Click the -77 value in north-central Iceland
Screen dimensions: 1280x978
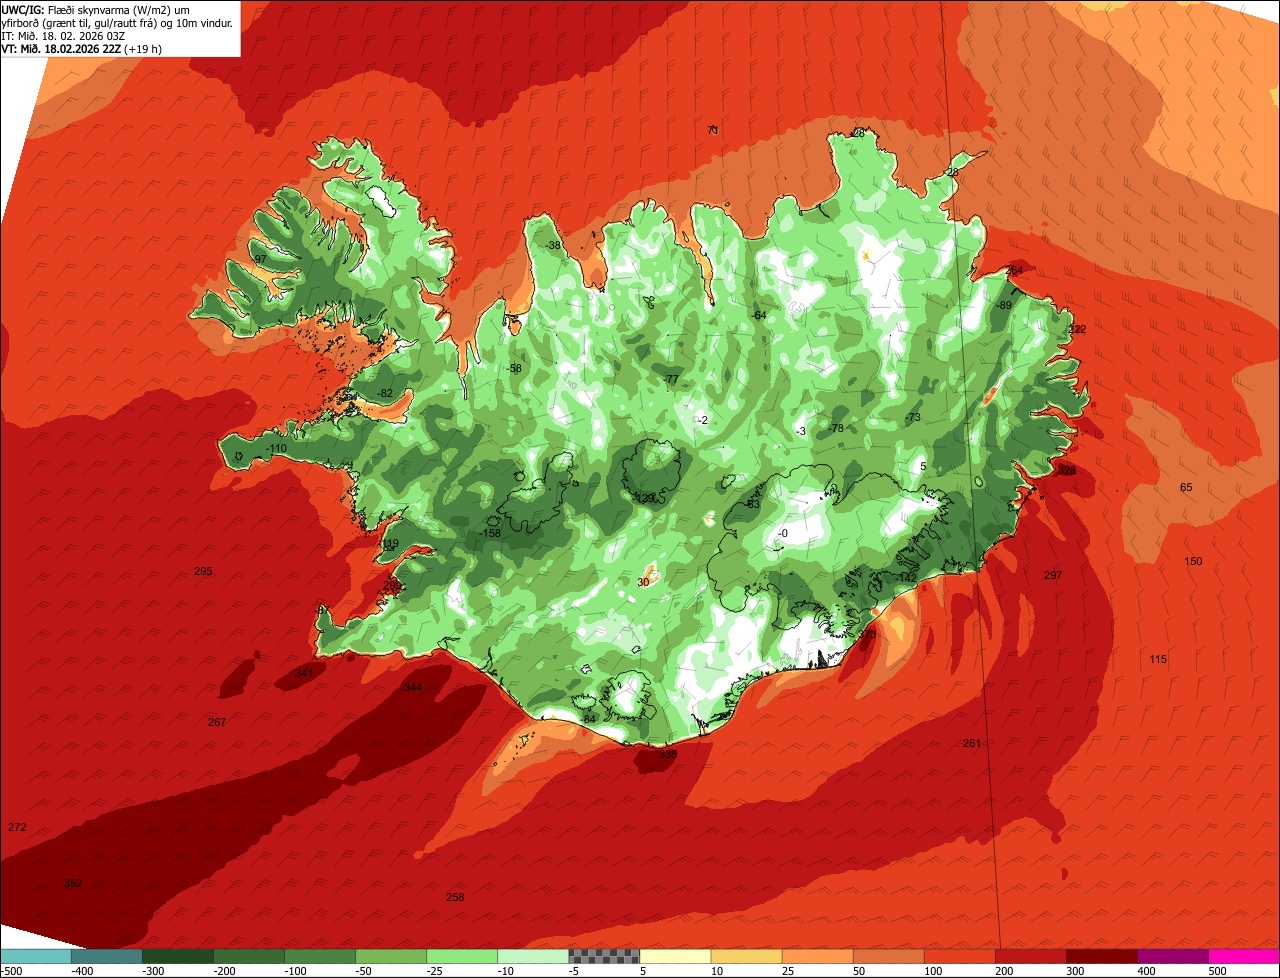click(671, 380)
